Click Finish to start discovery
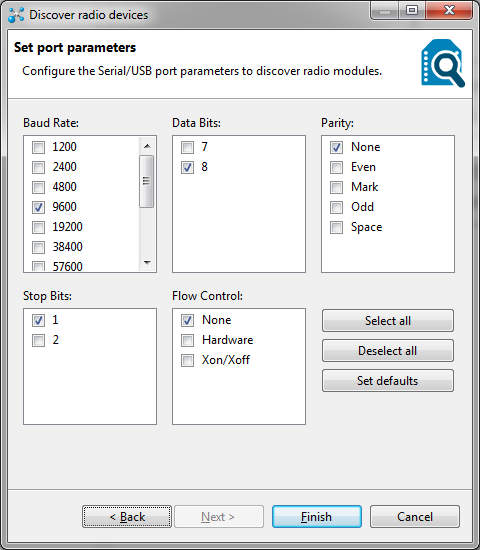The height and width of the screenshot is (550, 480). [317, 516]
